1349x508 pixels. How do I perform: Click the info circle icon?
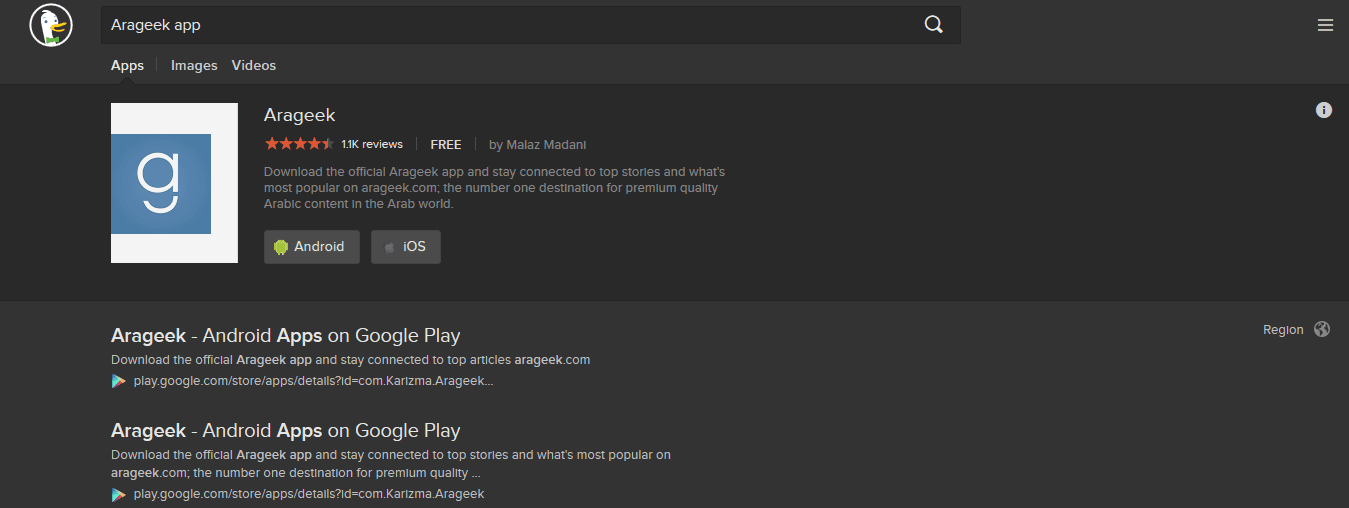tap(1324, 110)
